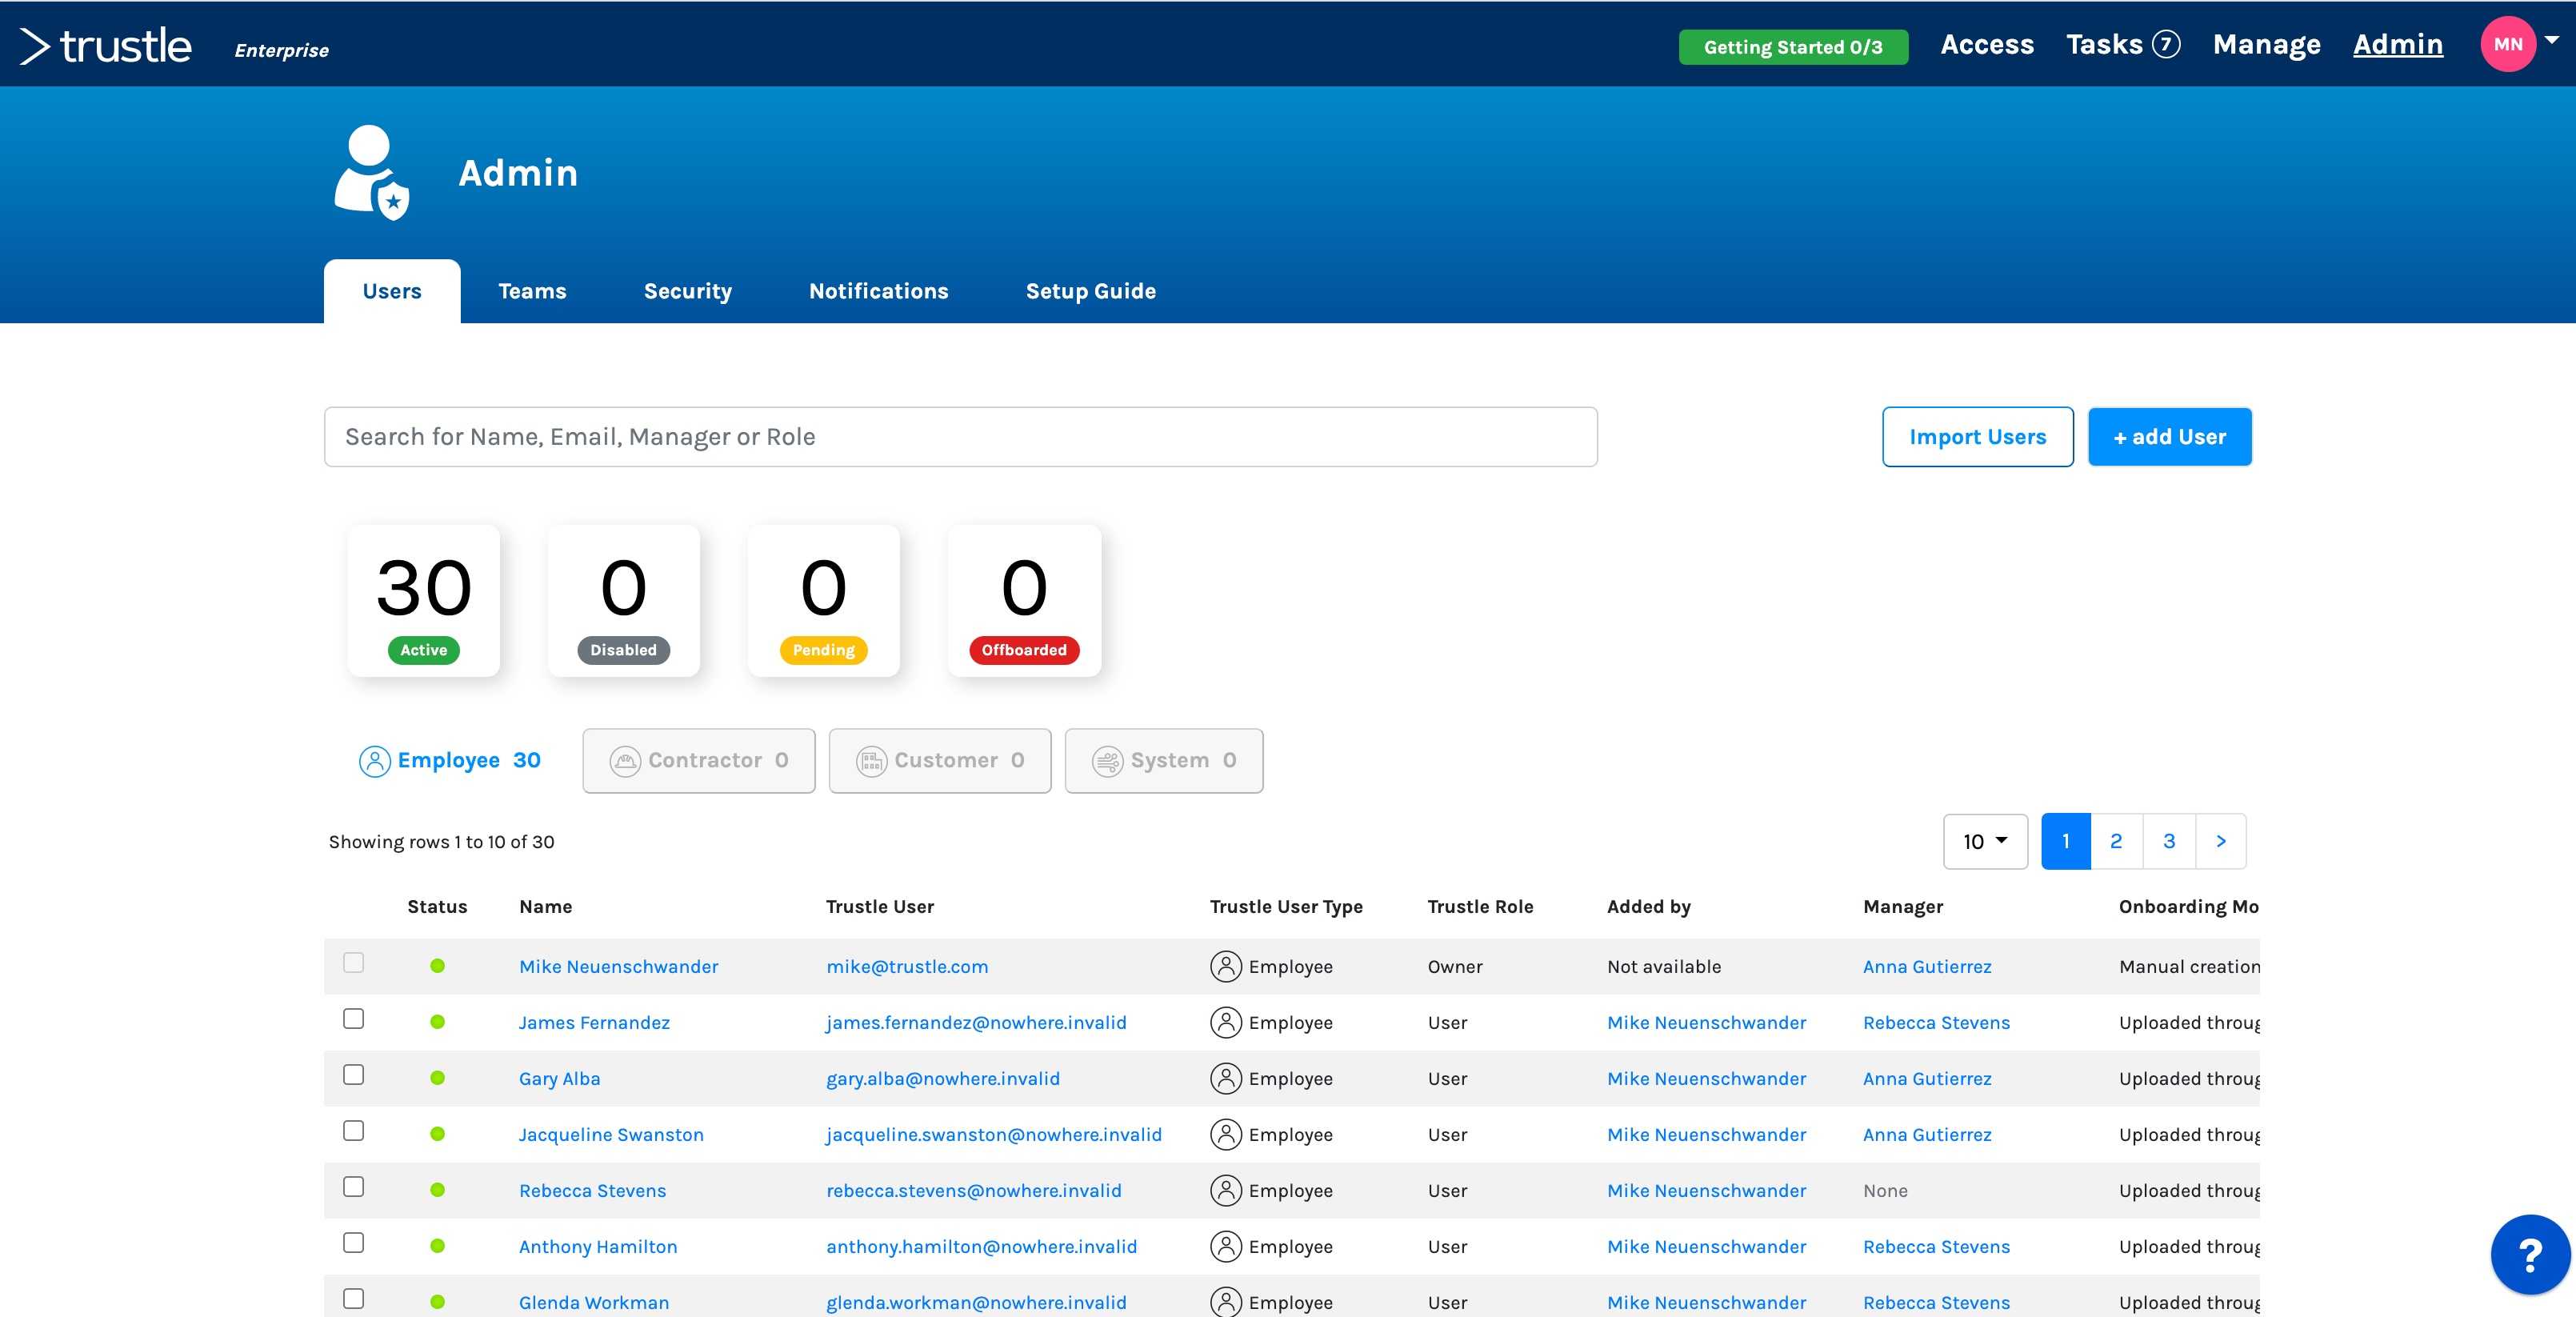Screen dimensions: 2576x1317
Task: Select the checkbox for Gary Alba
Action: pyautogui.click(x=353, y=1074)
